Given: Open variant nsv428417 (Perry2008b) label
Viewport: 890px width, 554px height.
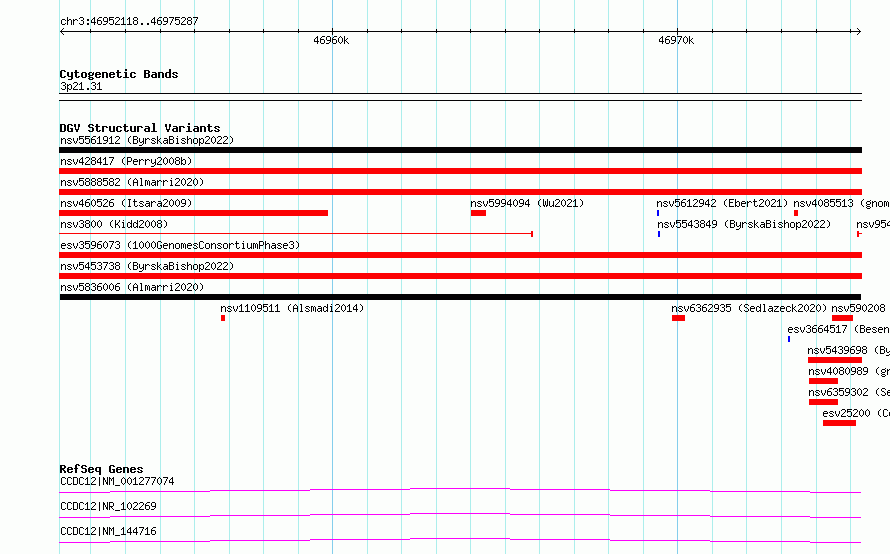Looking at the screenshot, I should tap(126, 161).
